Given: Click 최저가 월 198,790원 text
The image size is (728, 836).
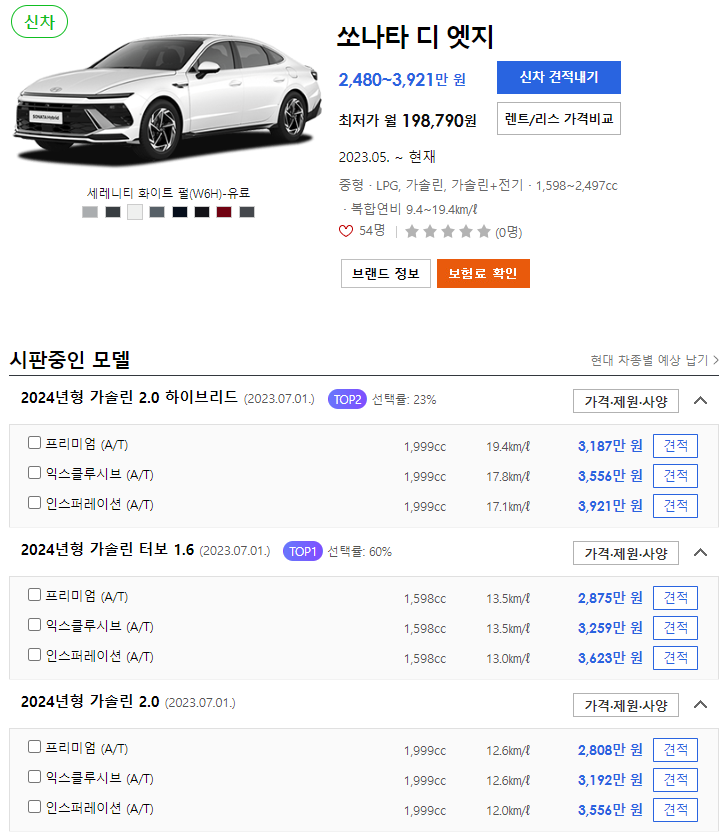Looking at the screenshot, I should [x=407, y=120].
